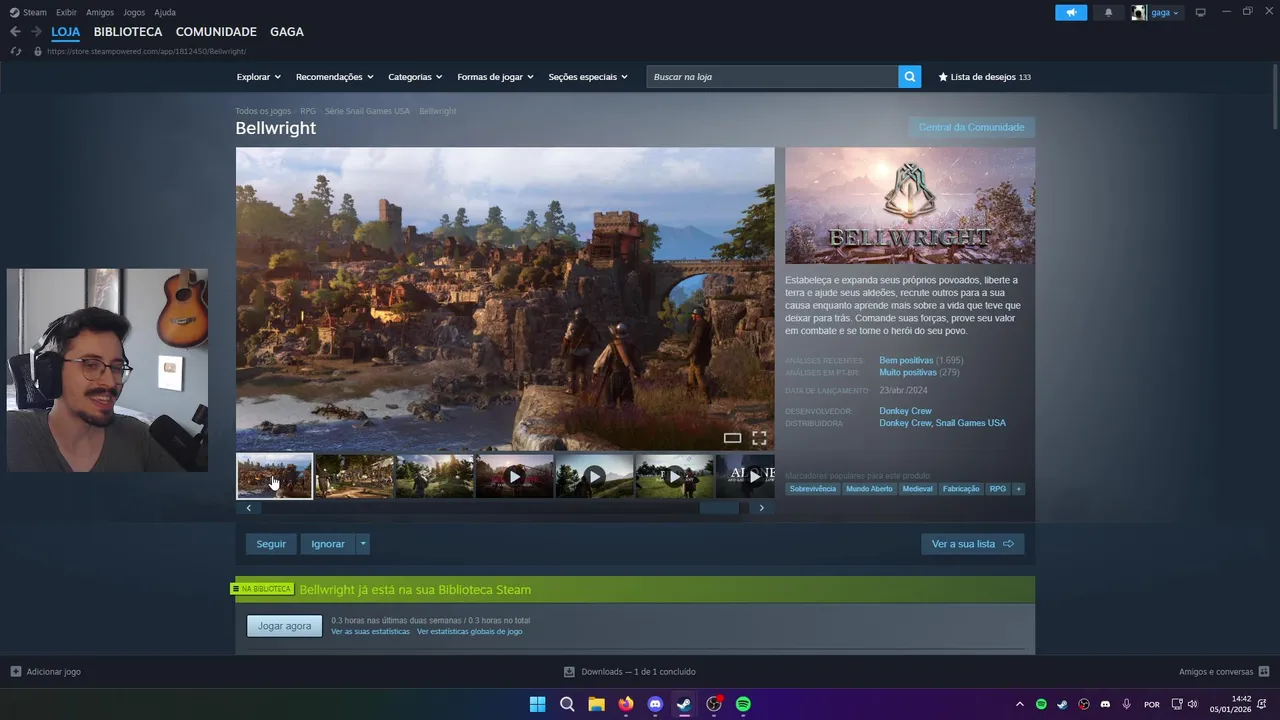Switch to the BIBLIOTECA tab

pos(128,32)
